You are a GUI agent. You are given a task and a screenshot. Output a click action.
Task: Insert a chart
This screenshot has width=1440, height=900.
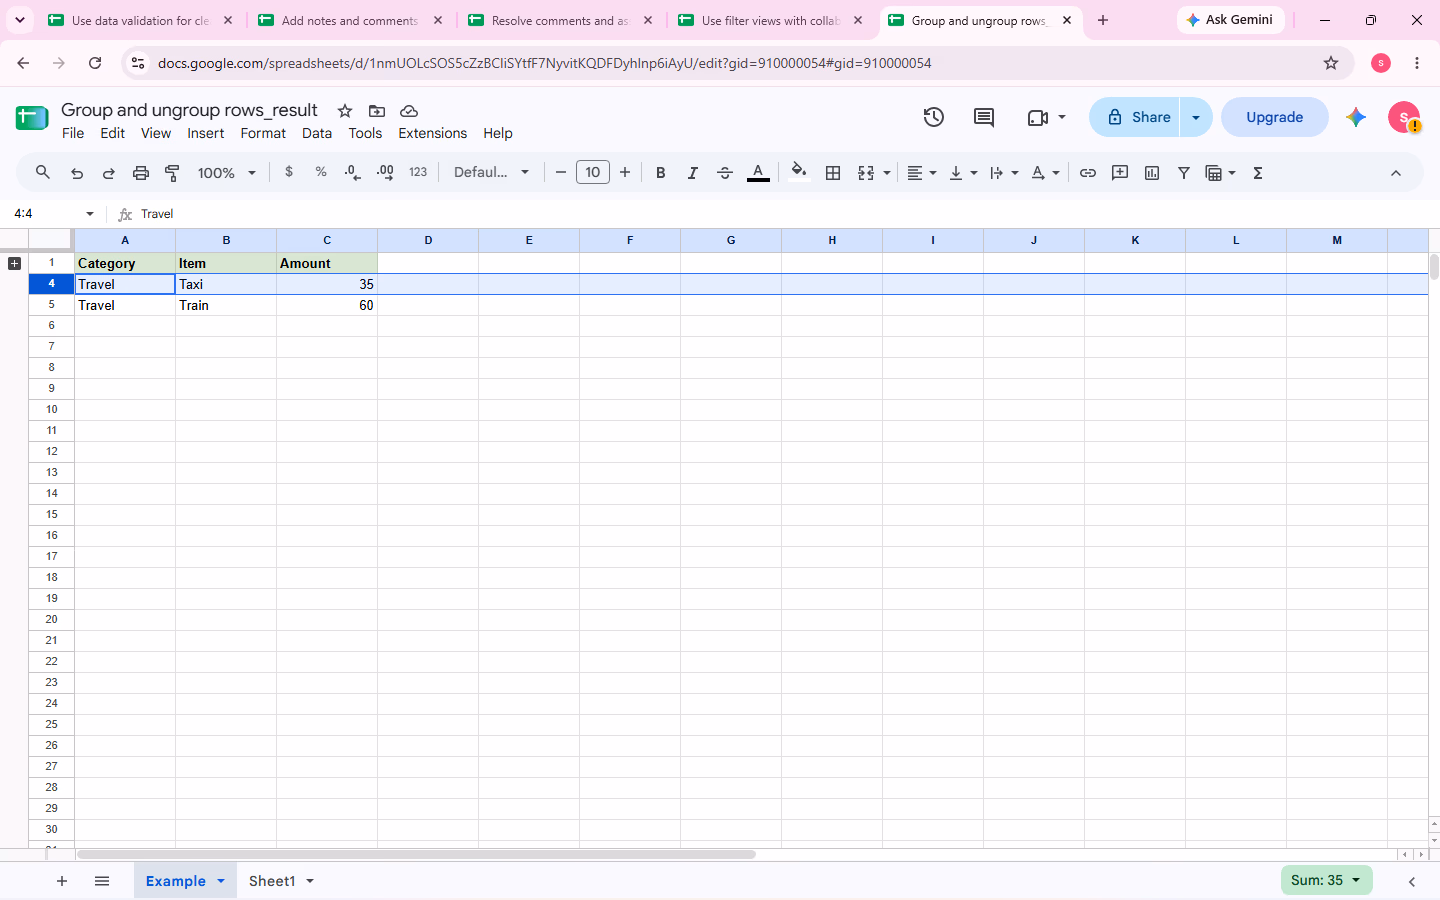coord(1152,173)
